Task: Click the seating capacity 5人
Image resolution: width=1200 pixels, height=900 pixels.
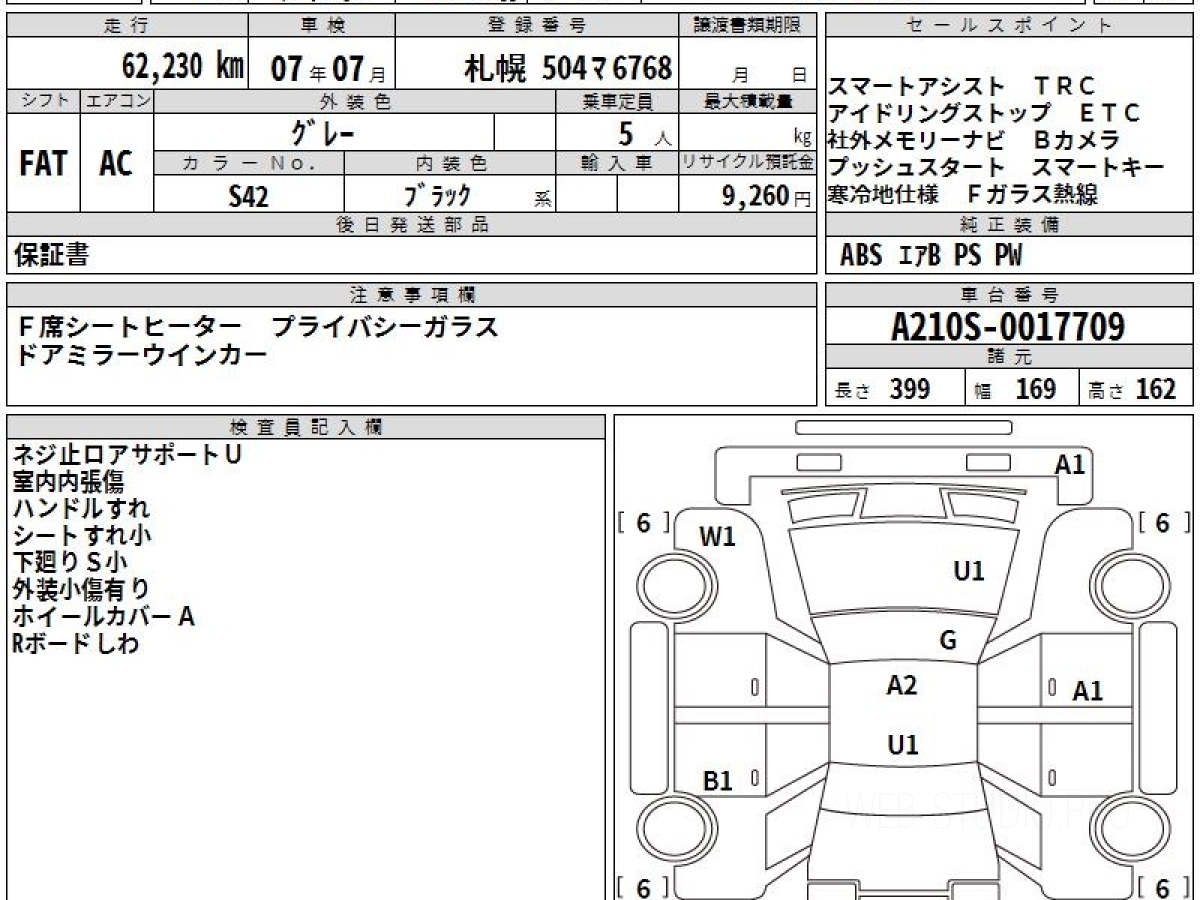Action: pyautogui.click(x=644, y=132)
